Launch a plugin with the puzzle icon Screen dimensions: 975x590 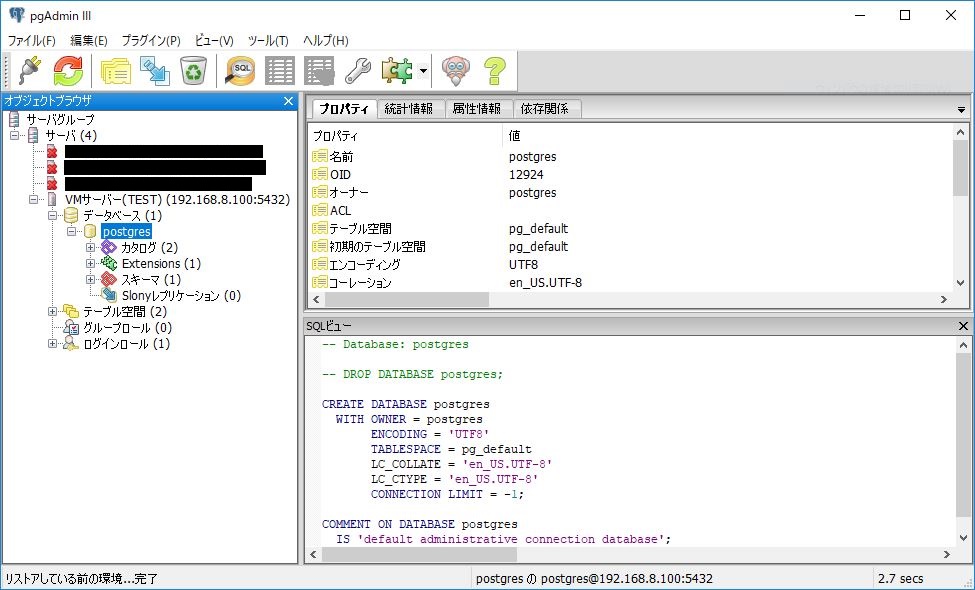tap(395, 70)
